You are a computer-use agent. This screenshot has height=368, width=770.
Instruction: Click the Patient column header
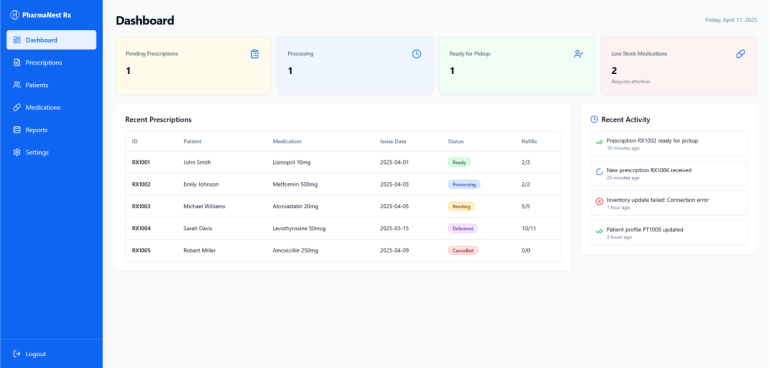192,142
